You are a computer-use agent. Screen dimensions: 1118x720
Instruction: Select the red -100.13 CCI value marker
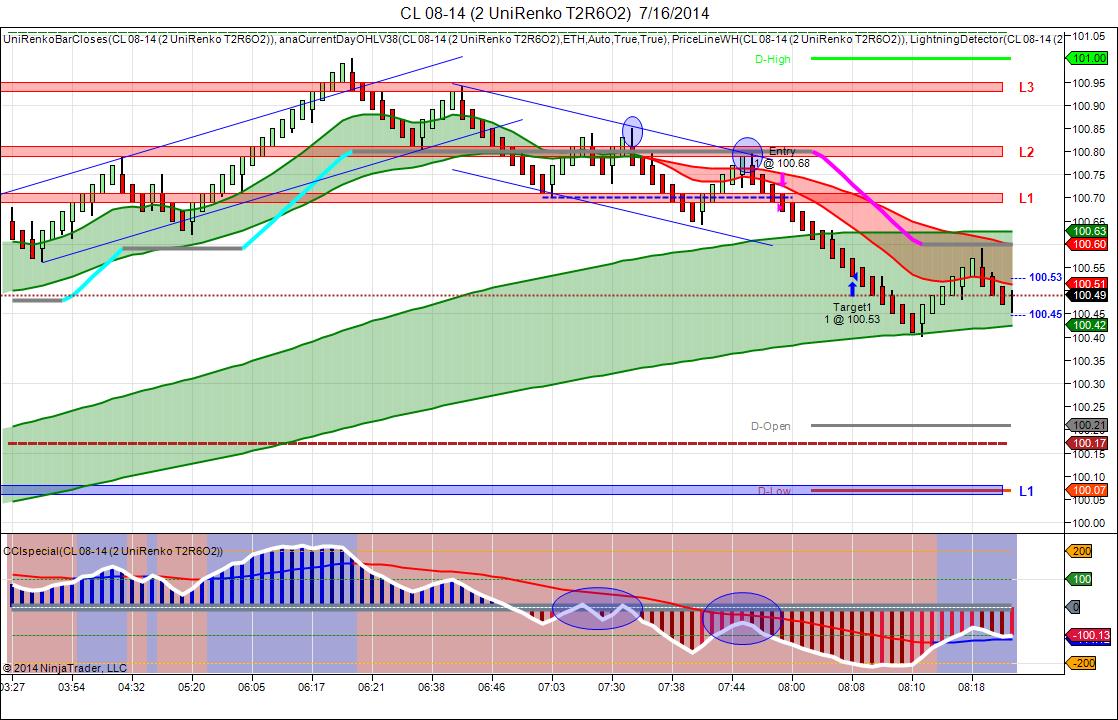pyautogui.click(x=1088, y=635)
